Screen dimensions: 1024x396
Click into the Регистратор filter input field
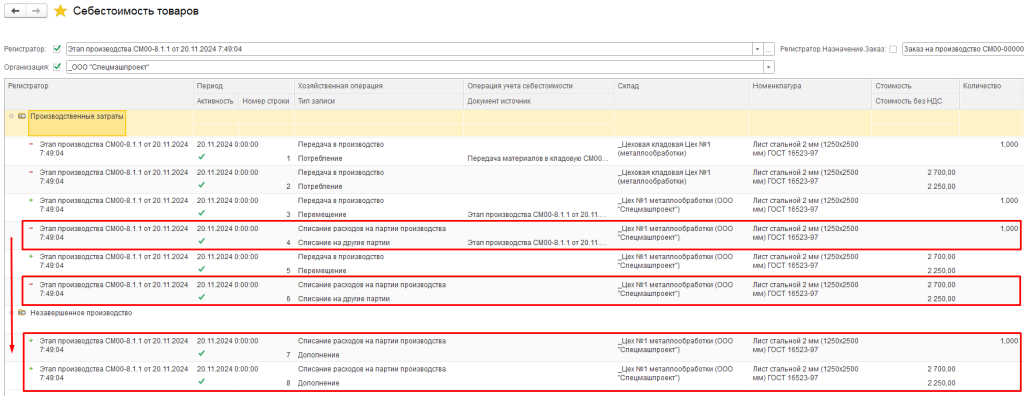(x=408, y=49)
